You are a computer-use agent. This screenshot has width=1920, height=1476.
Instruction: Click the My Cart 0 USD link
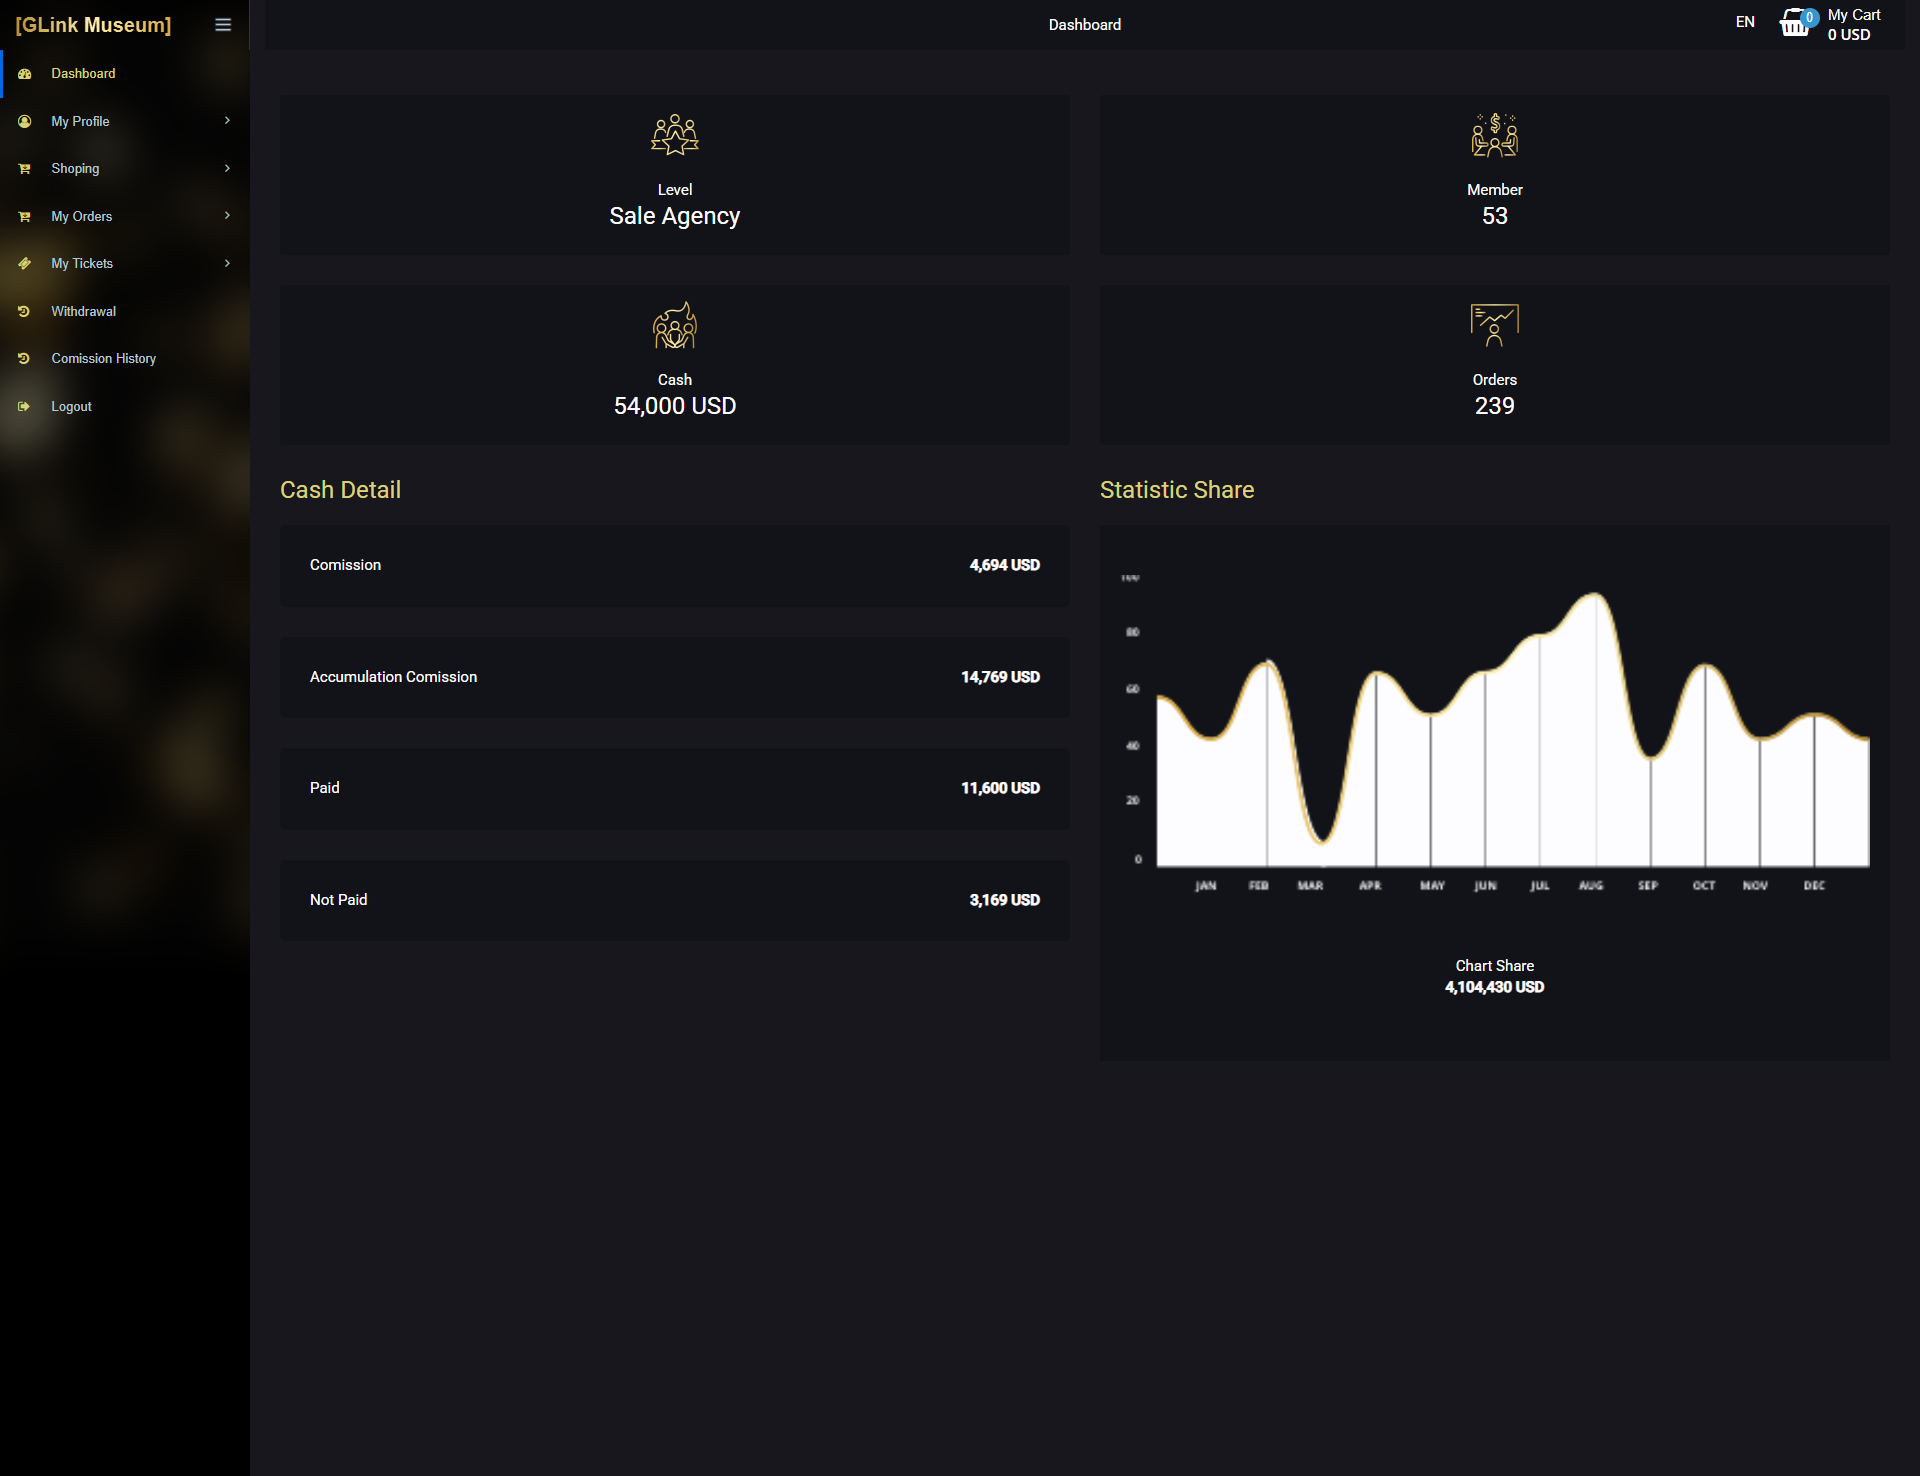pos(1853,25)
